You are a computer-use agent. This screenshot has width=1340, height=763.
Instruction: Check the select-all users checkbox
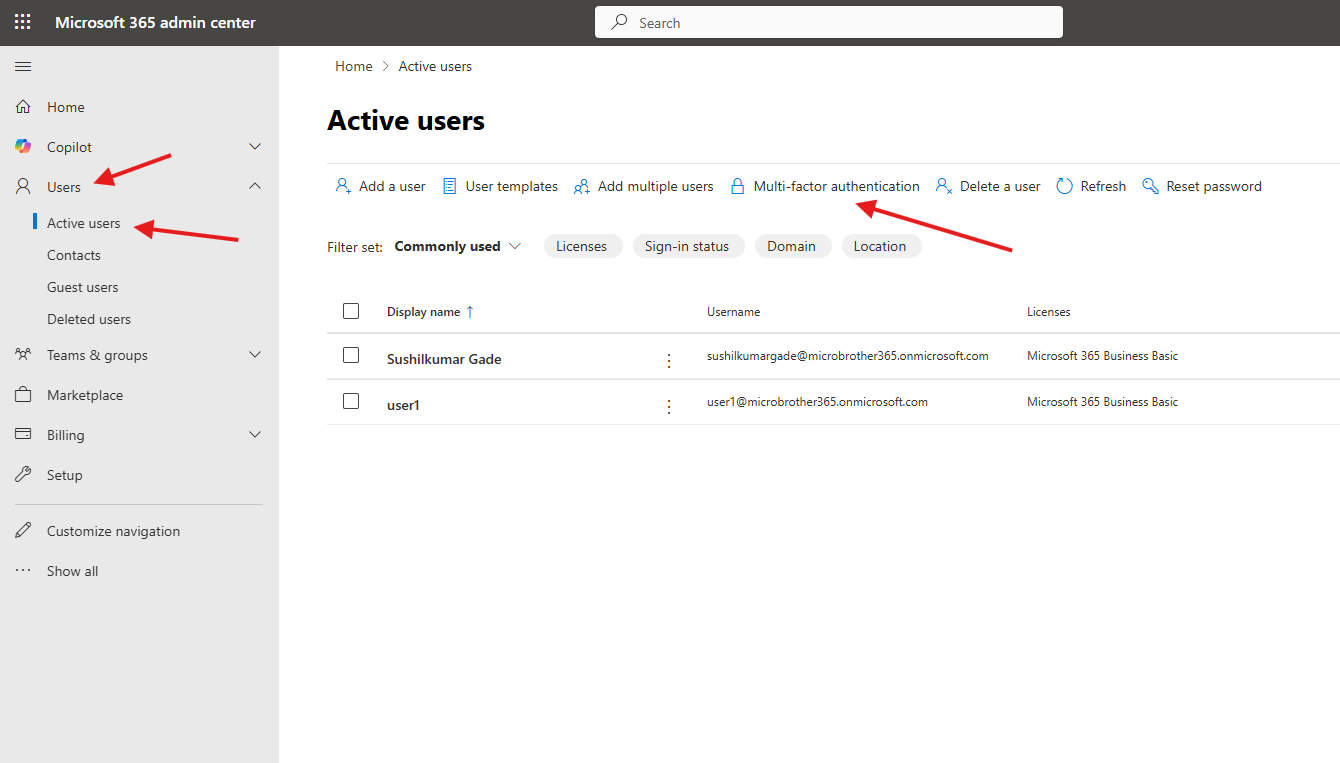coord(351,311)
